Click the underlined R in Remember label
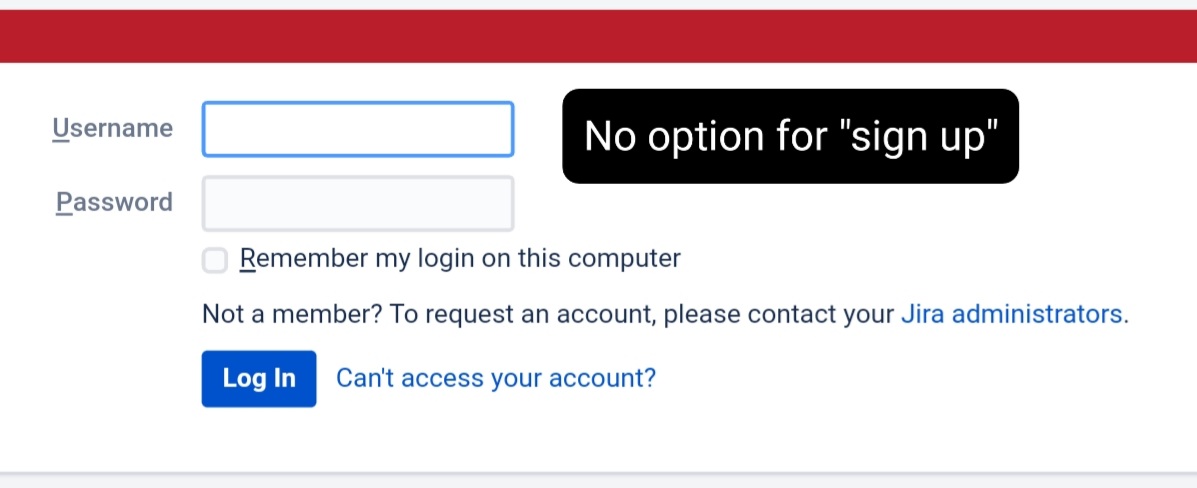 point(248,259)
